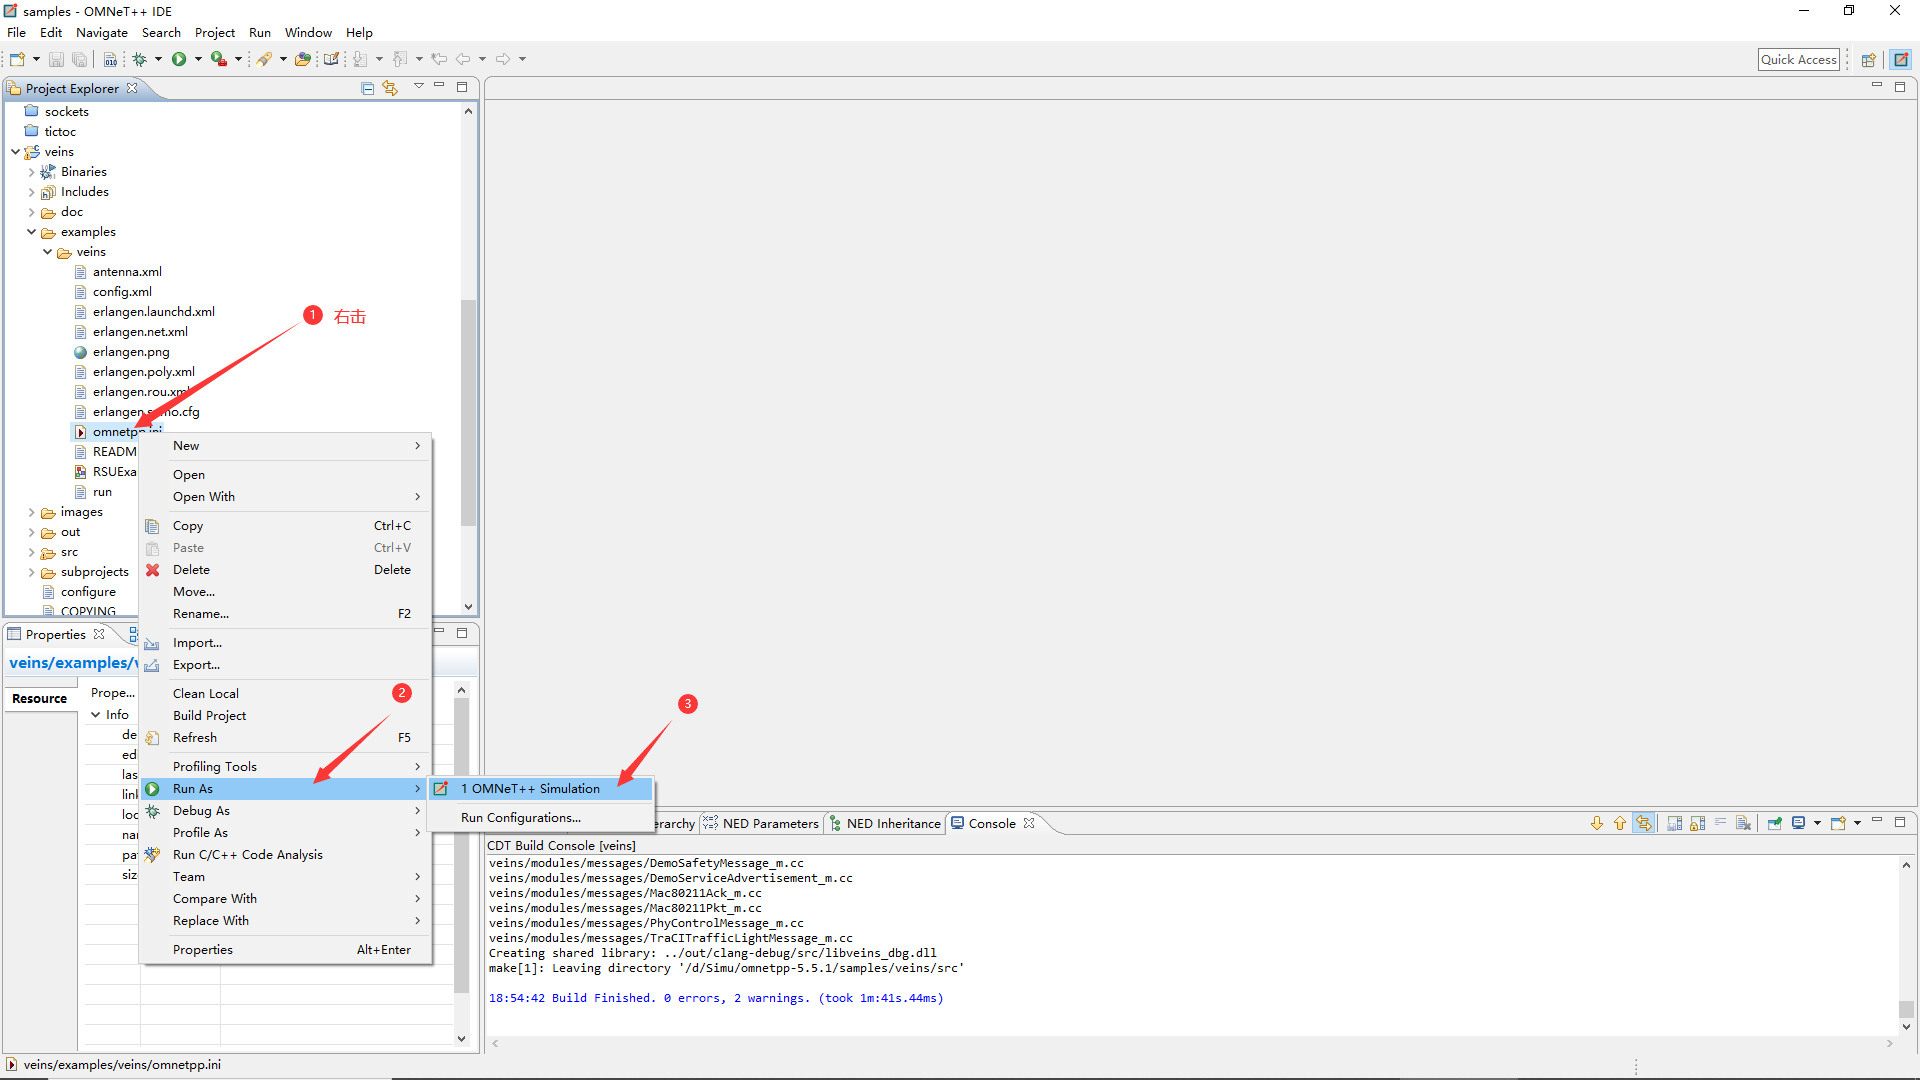
Task: Click the Build All toolbar icon
Action: point(110,59)
